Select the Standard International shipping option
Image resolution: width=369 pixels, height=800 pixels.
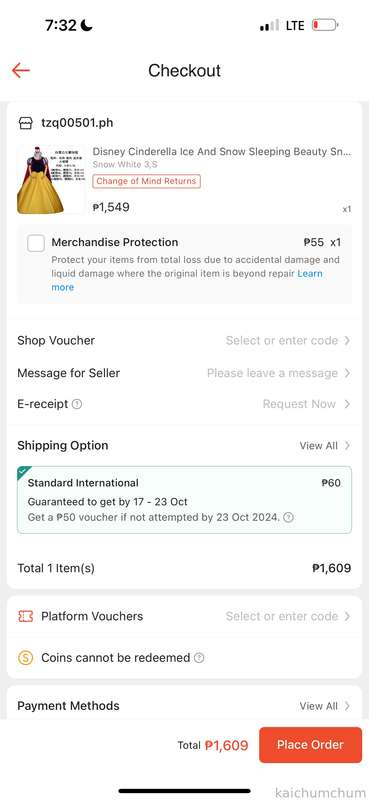point(184,500)
